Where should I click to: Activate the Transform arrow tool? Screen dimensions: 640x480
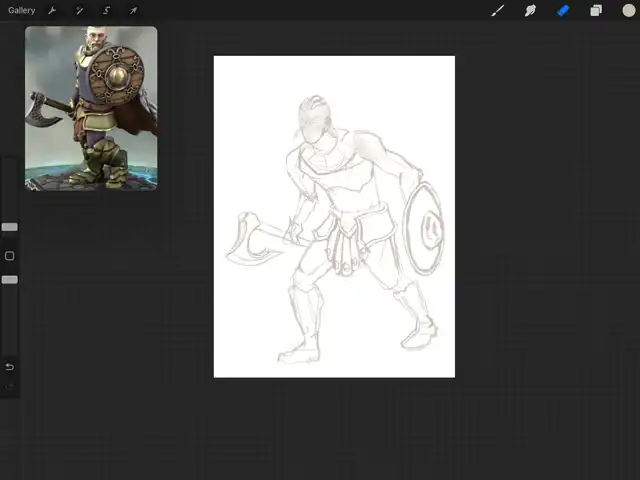133,10
